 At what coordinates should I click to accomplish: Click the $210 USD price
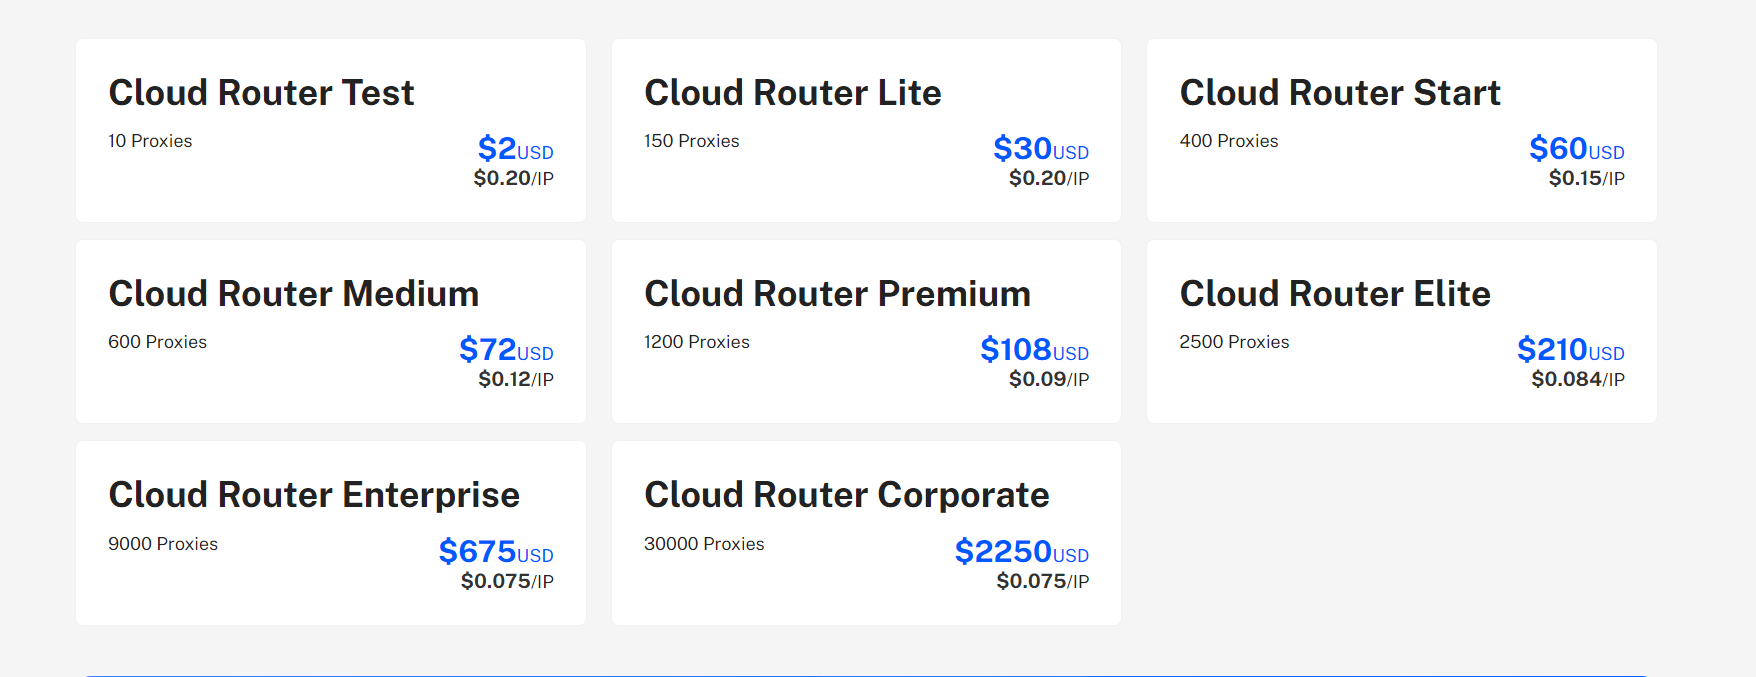(x=1571, y=349)
